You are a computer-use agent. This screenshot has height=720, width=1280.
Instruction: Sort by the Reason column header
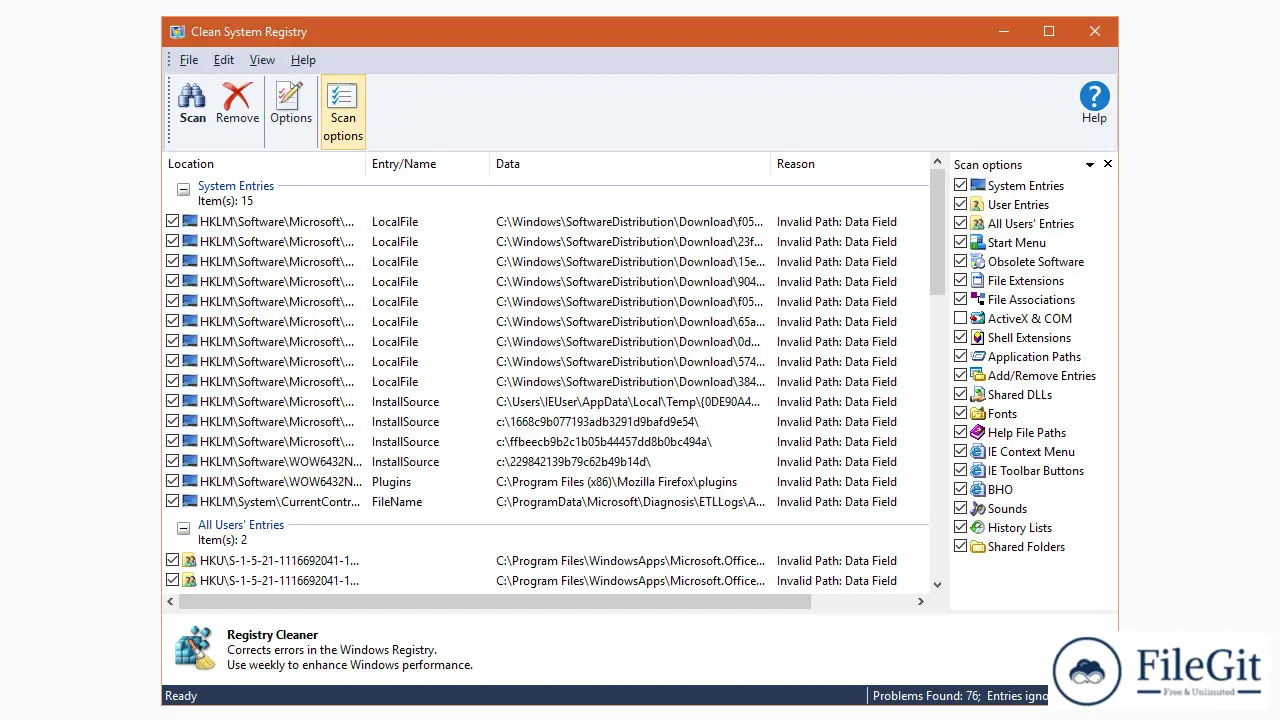[x=849, y=164]
